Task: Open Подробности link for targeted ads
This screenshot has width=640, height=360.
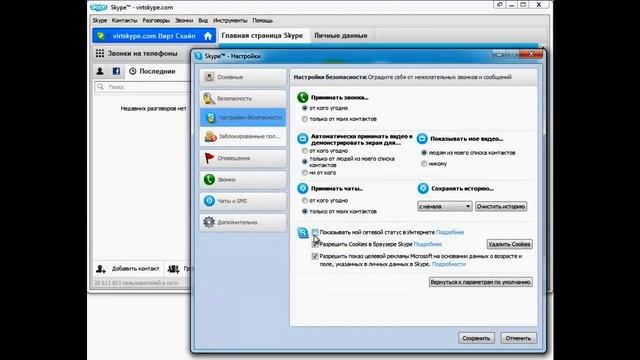Action: click(449, 264)
